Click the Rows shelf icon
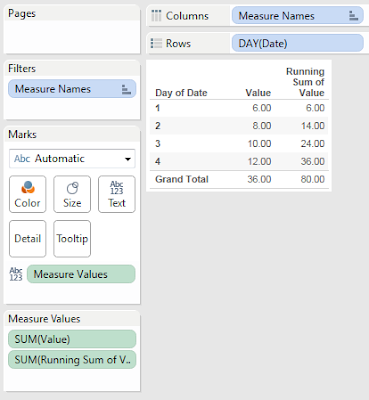Screen dimensions: 369x400 (156, 43)
